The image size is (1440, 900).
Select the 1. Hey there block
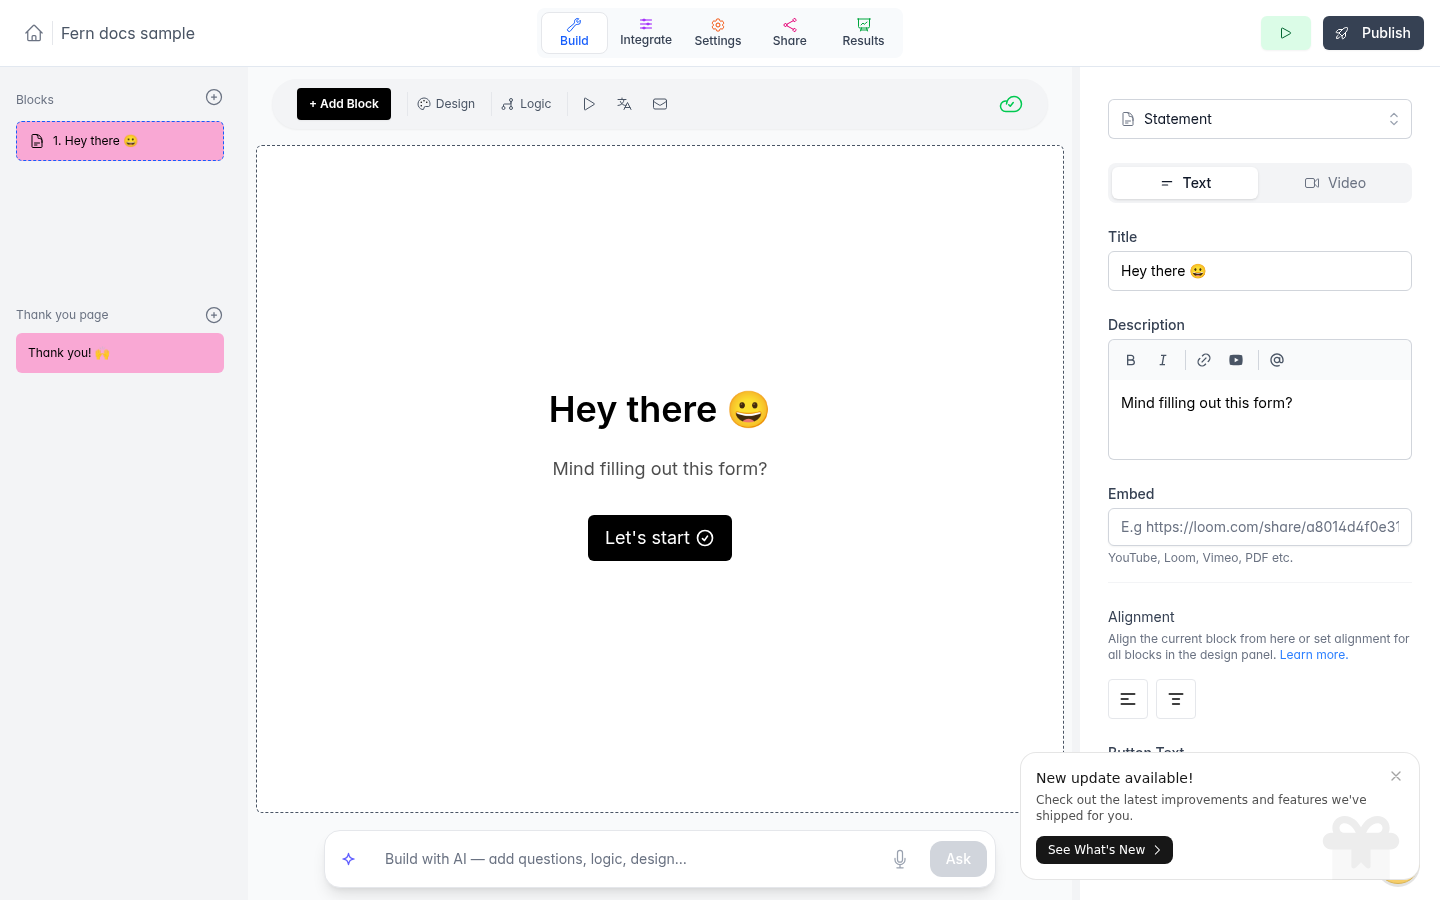pyautogui.click(x=120, y=141)
